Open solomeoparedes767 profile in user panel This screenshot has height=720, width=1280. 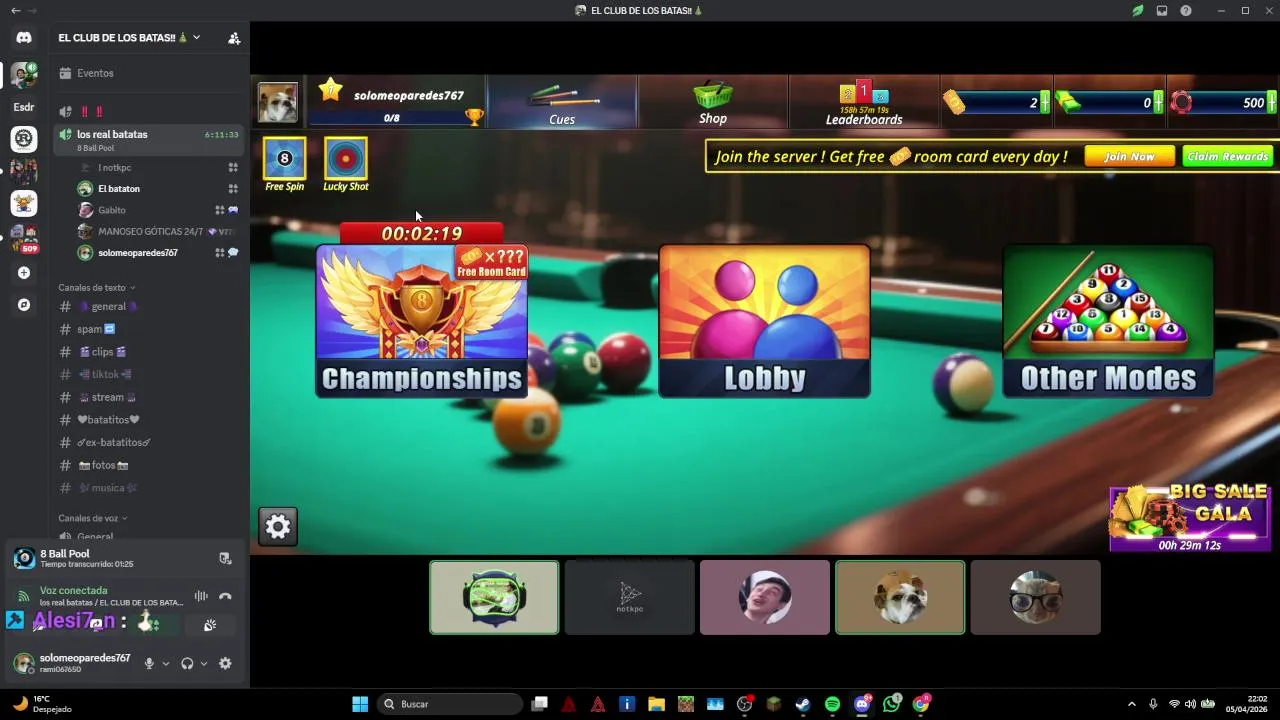[72, 663]
